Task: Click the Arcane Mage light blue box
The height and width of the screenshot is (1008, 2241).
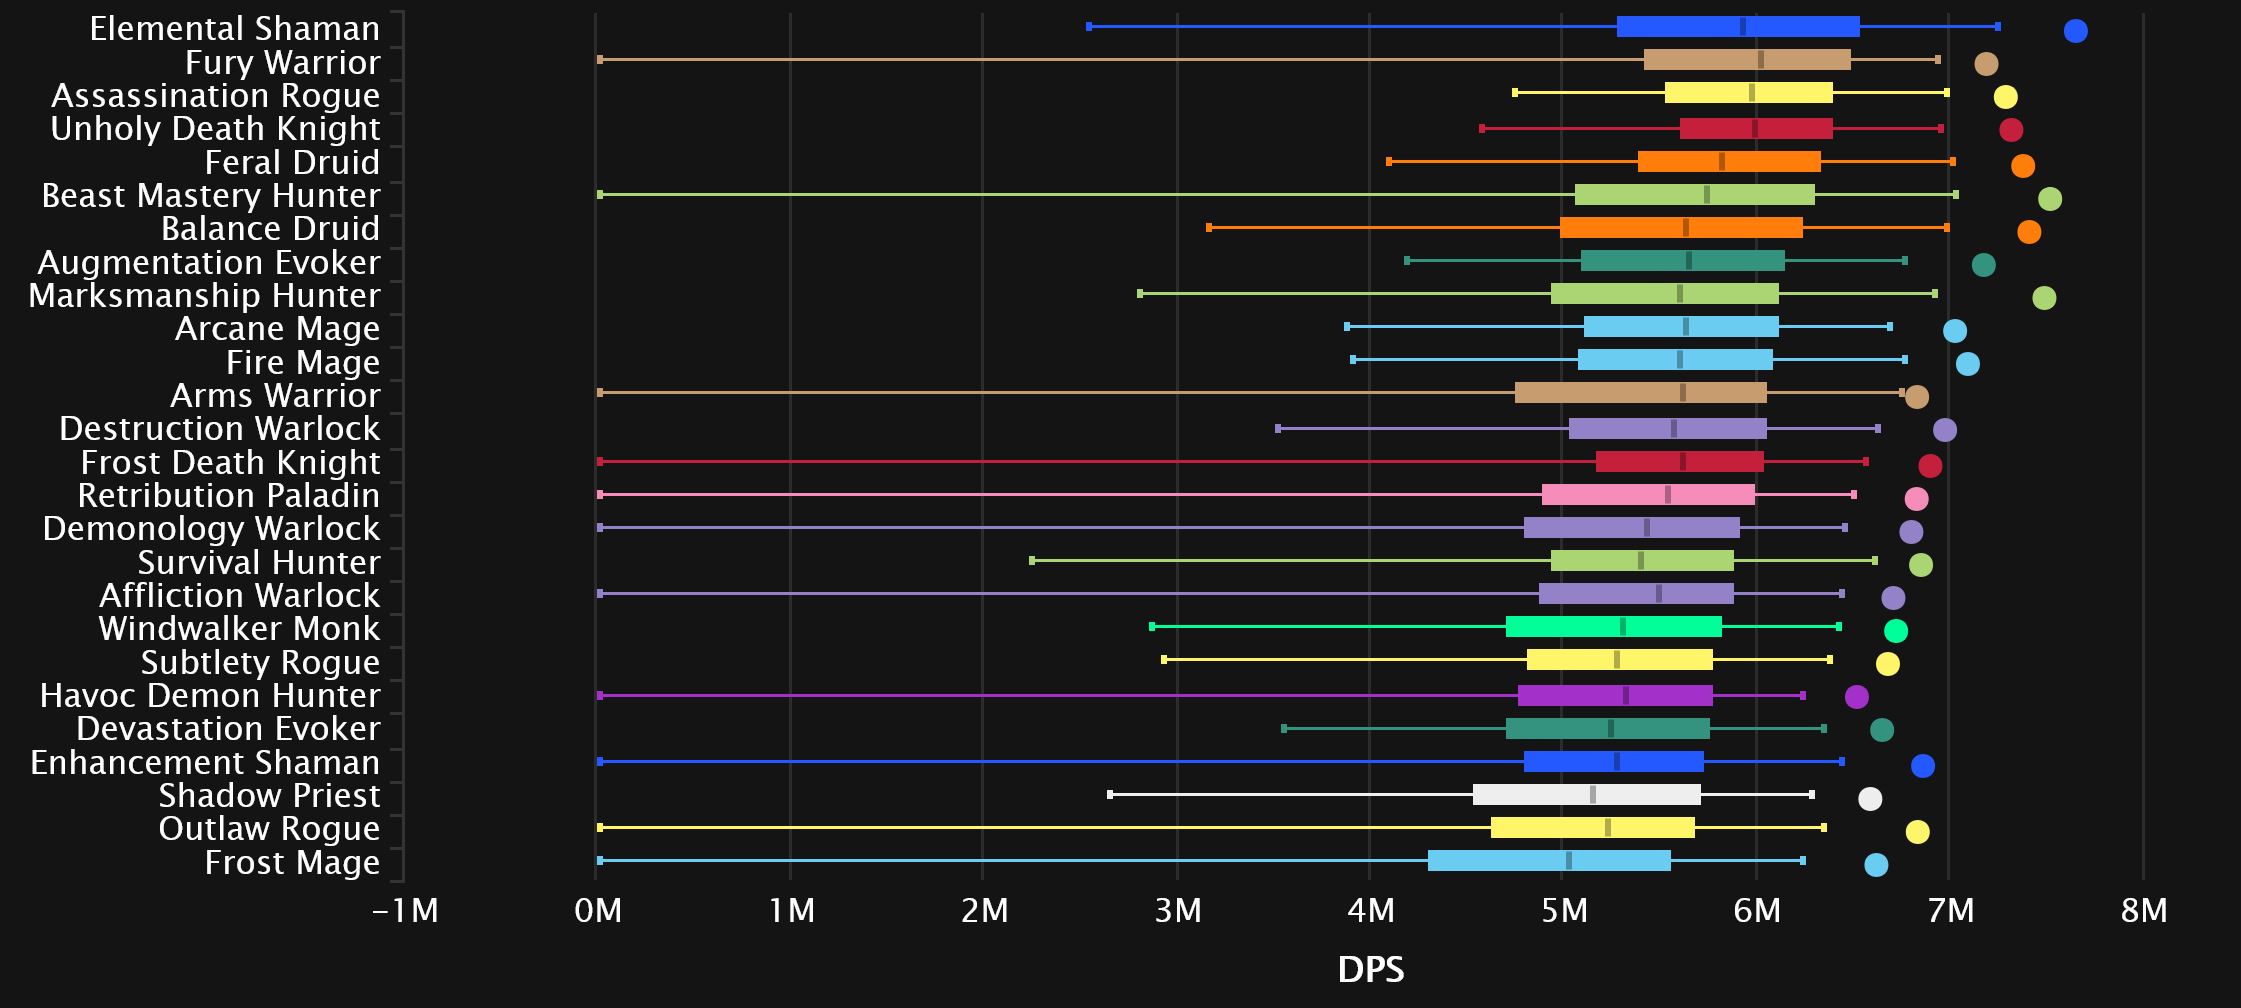Action: point(1681,327)
